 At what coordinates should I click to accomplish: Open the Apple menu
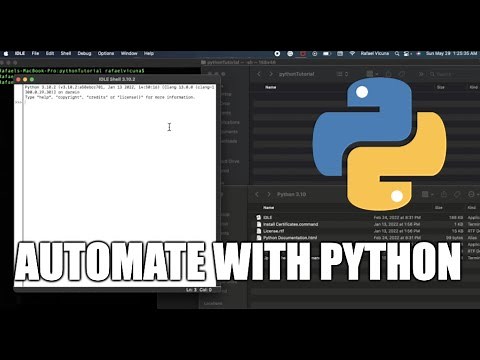(6, 53)
